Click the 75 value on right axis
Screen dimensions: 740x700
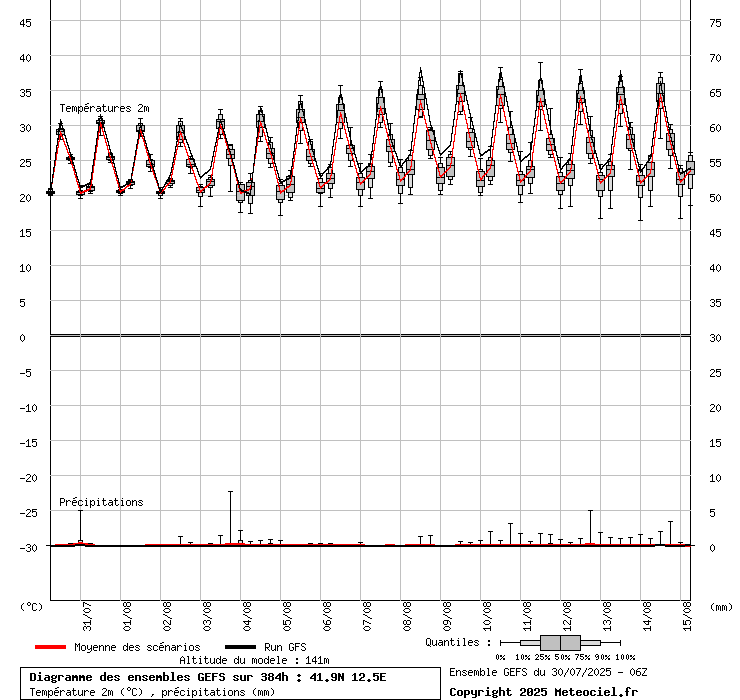coord(715,23)
